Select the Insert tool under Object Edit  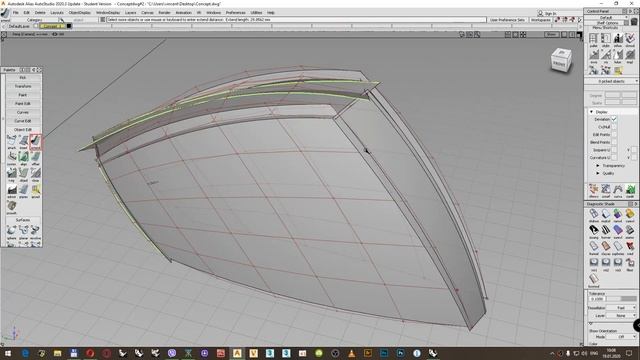(x=24, y=141)
